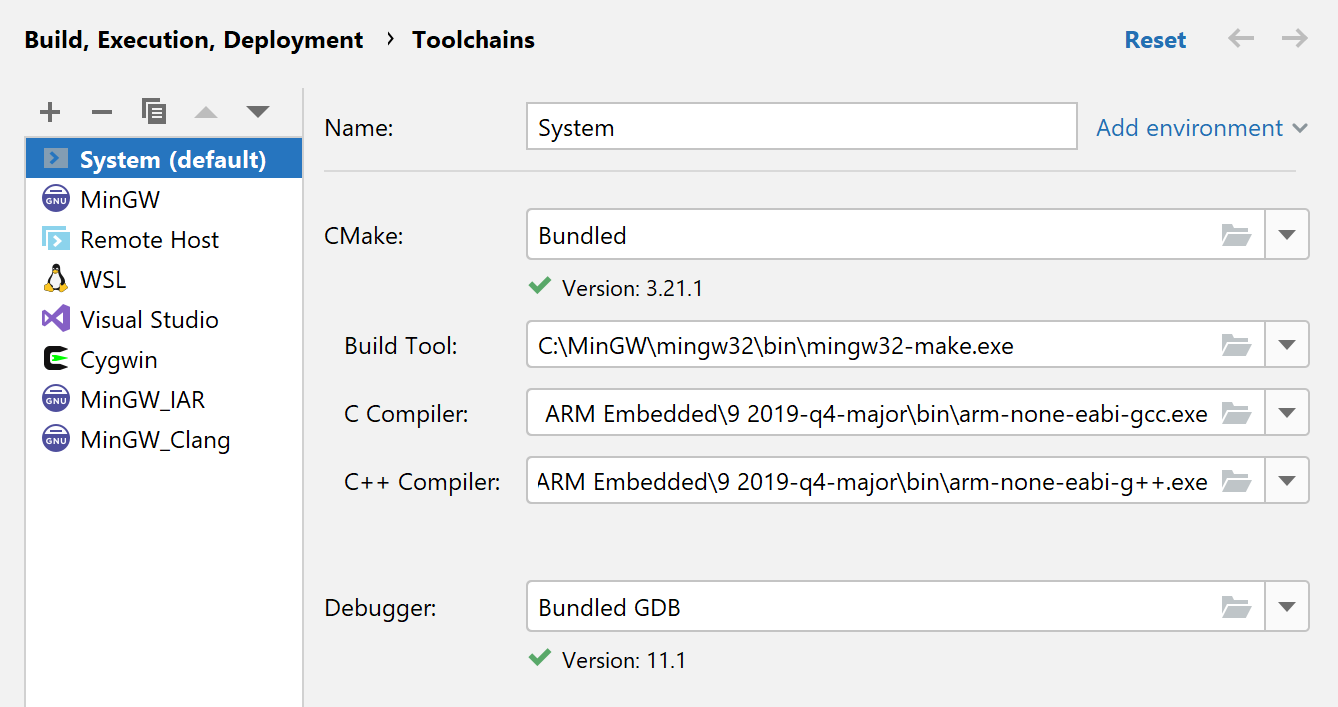Expand the CMake selection dropdown

(1288, 234)
